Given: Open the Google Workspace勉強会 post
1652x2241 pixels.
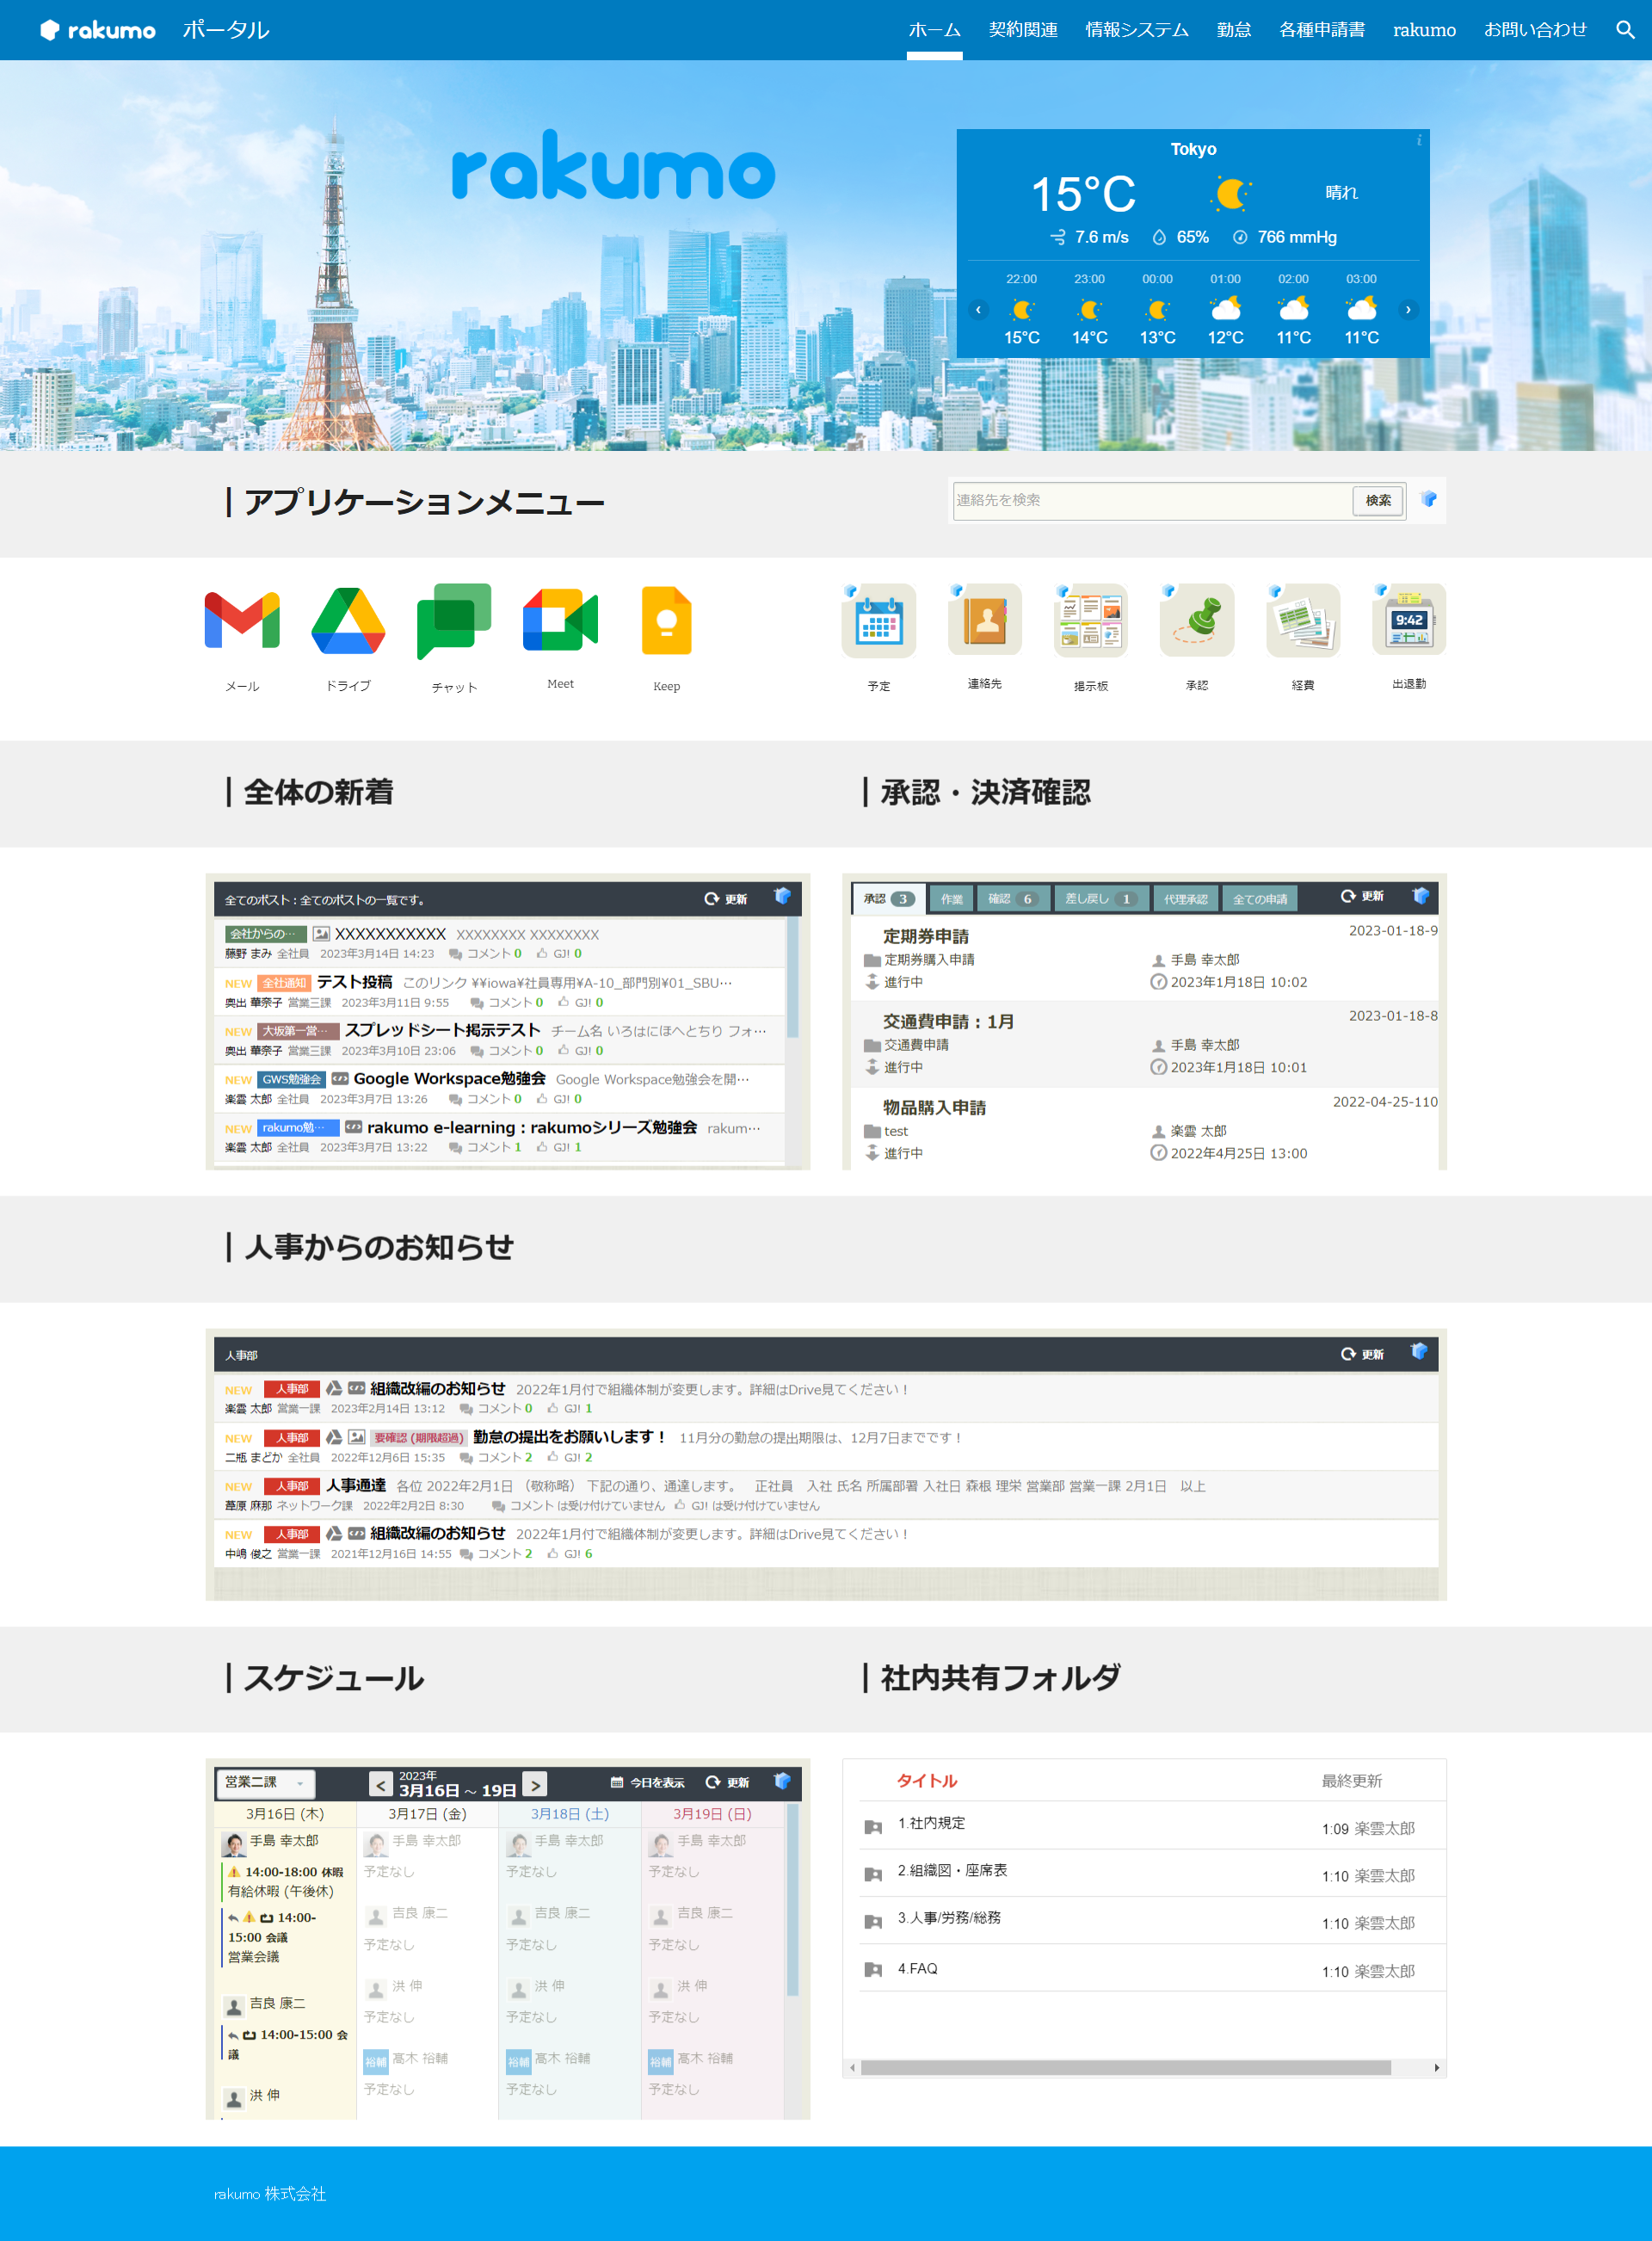Looking at the screenshot, I should click(449, 1078).
